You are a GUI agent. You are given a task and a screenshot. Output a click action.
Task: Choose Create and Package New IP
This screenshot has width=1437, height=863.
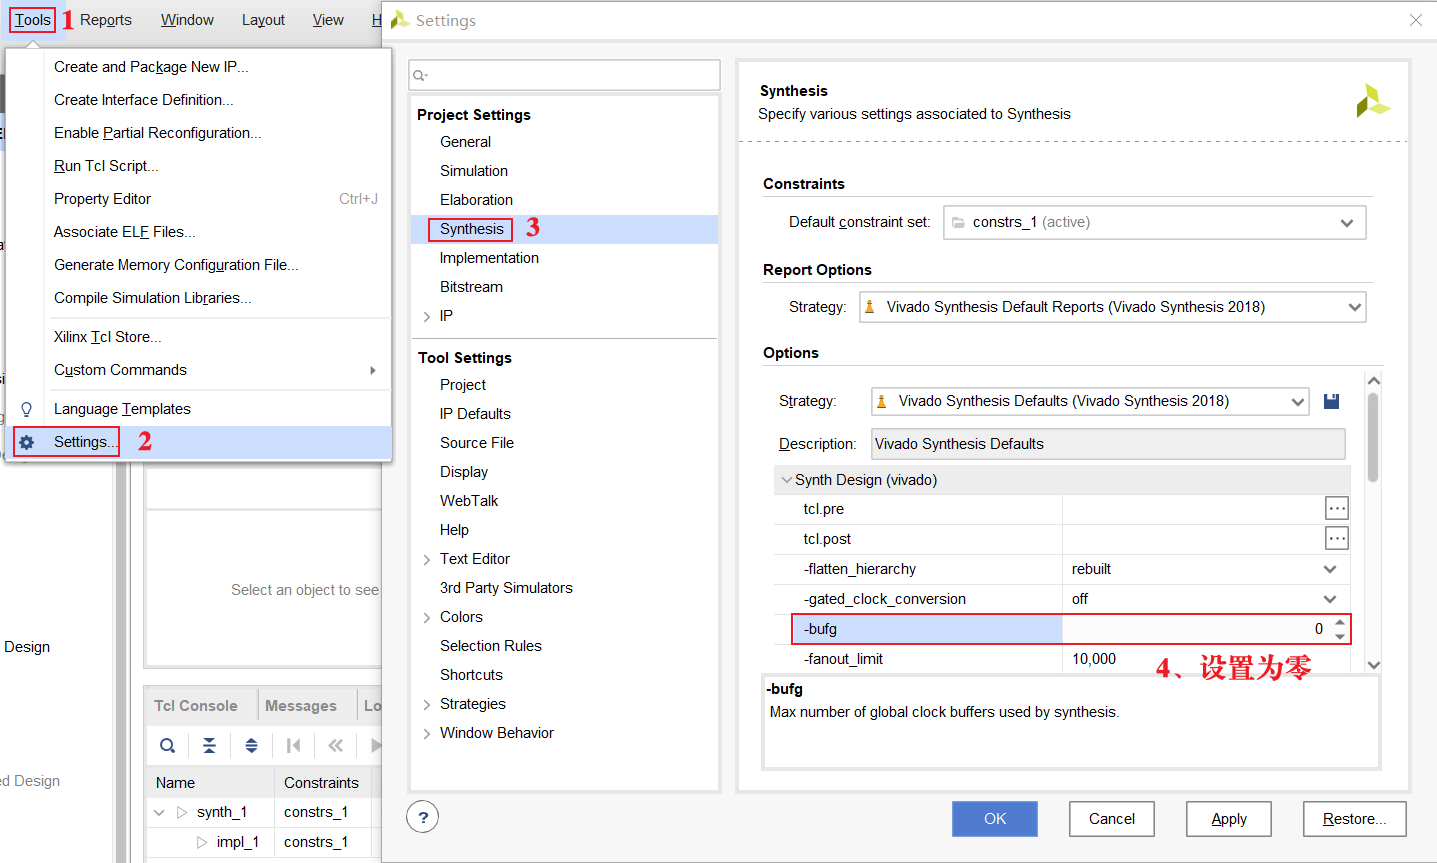pyautogui.click(x=151, y=67)
